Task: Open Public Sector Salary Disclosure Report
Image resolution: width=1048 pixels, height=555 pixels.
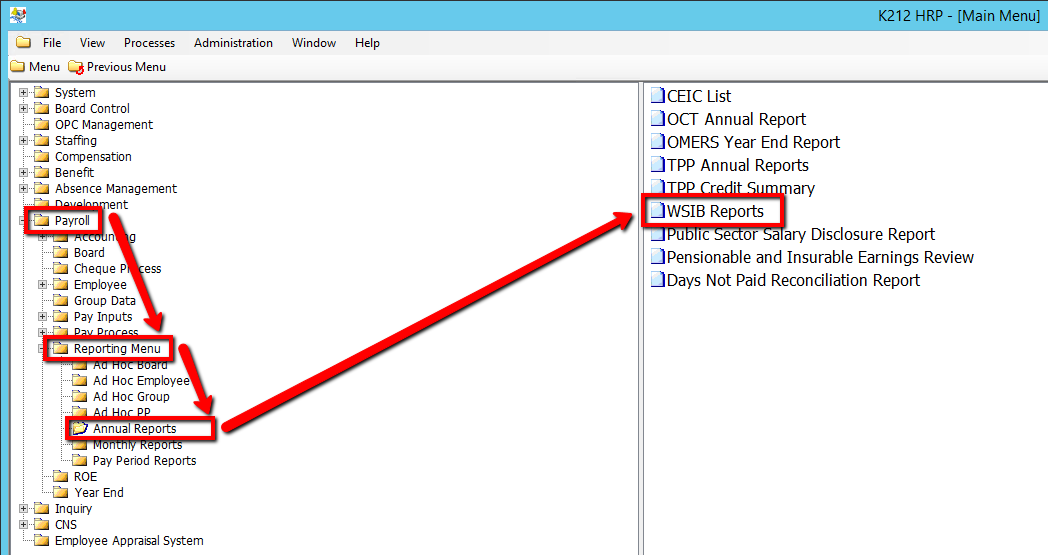Action: click(800, 234)
